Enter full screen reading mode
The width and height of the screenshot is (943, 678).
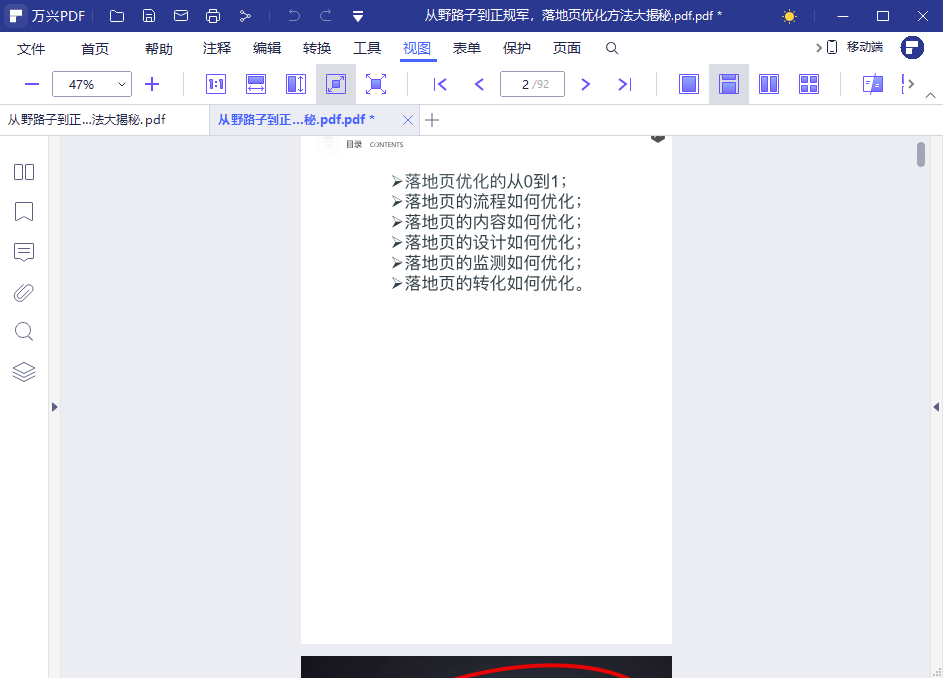376,84
